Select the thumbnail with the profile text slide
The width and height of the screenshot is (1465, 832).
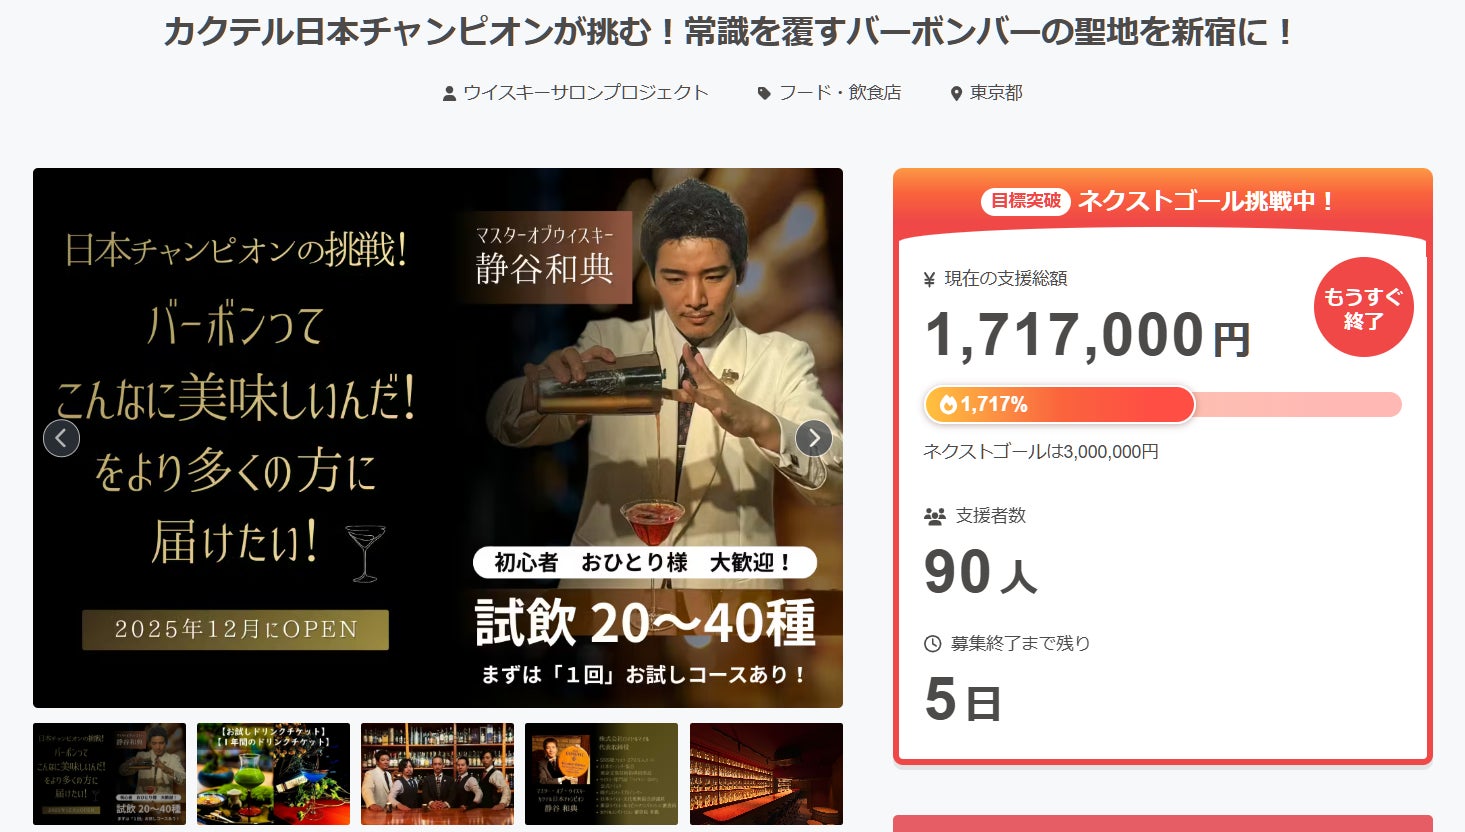pos(601,774)
